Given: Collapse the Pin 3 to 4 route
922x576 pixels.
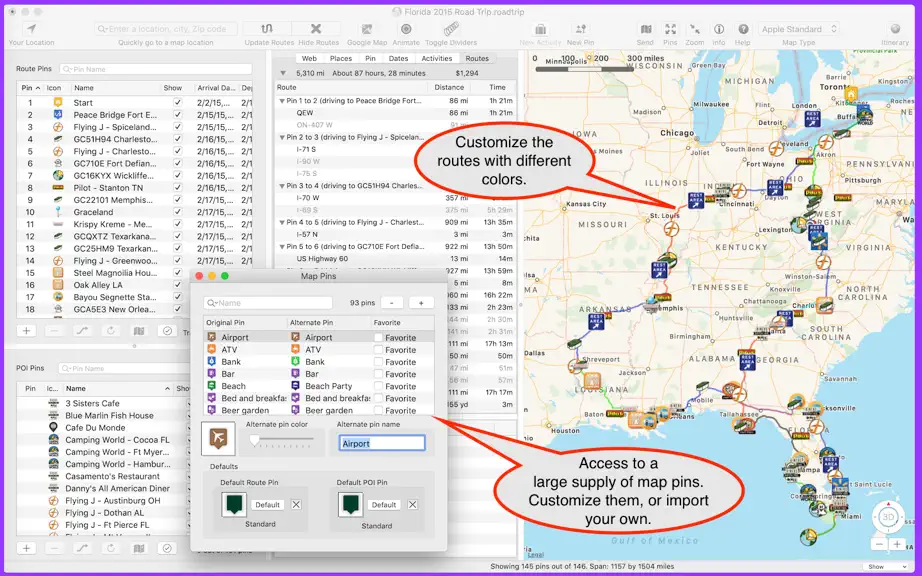Looking at the screenshot, I should (282, 186).
